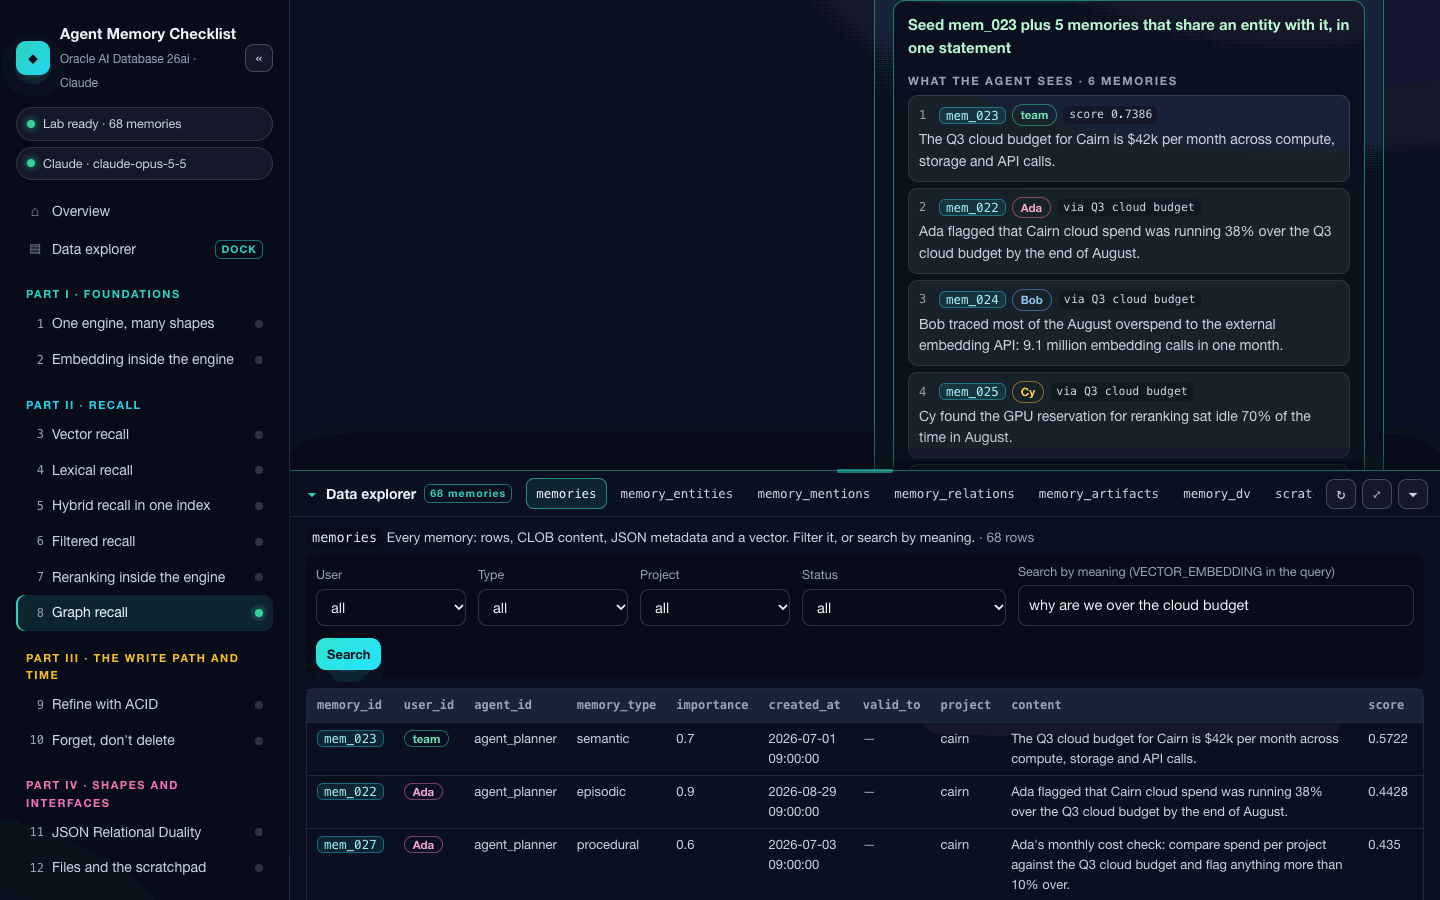Switch to the memory_mentions tab
Screen dimensions: 1440x900
click(813, 494)
